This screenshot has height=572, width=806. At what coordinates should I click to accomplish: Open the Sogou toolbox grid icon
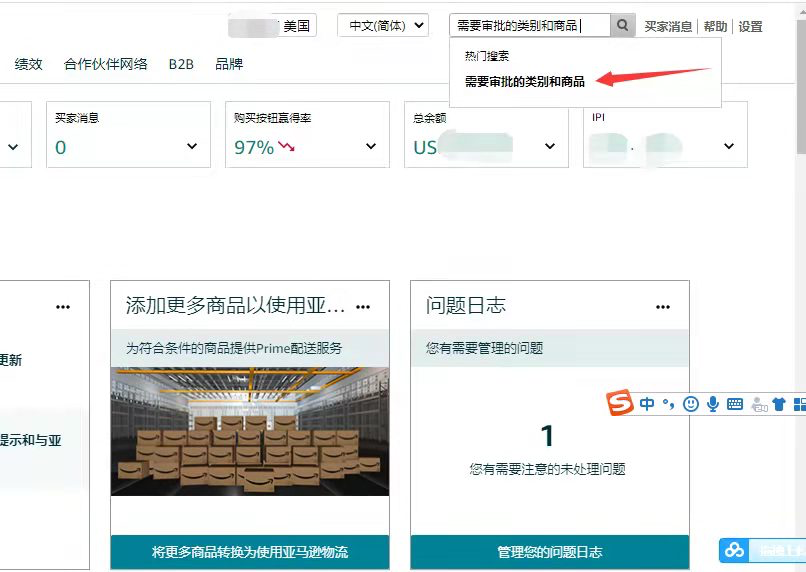click(800, 404)
